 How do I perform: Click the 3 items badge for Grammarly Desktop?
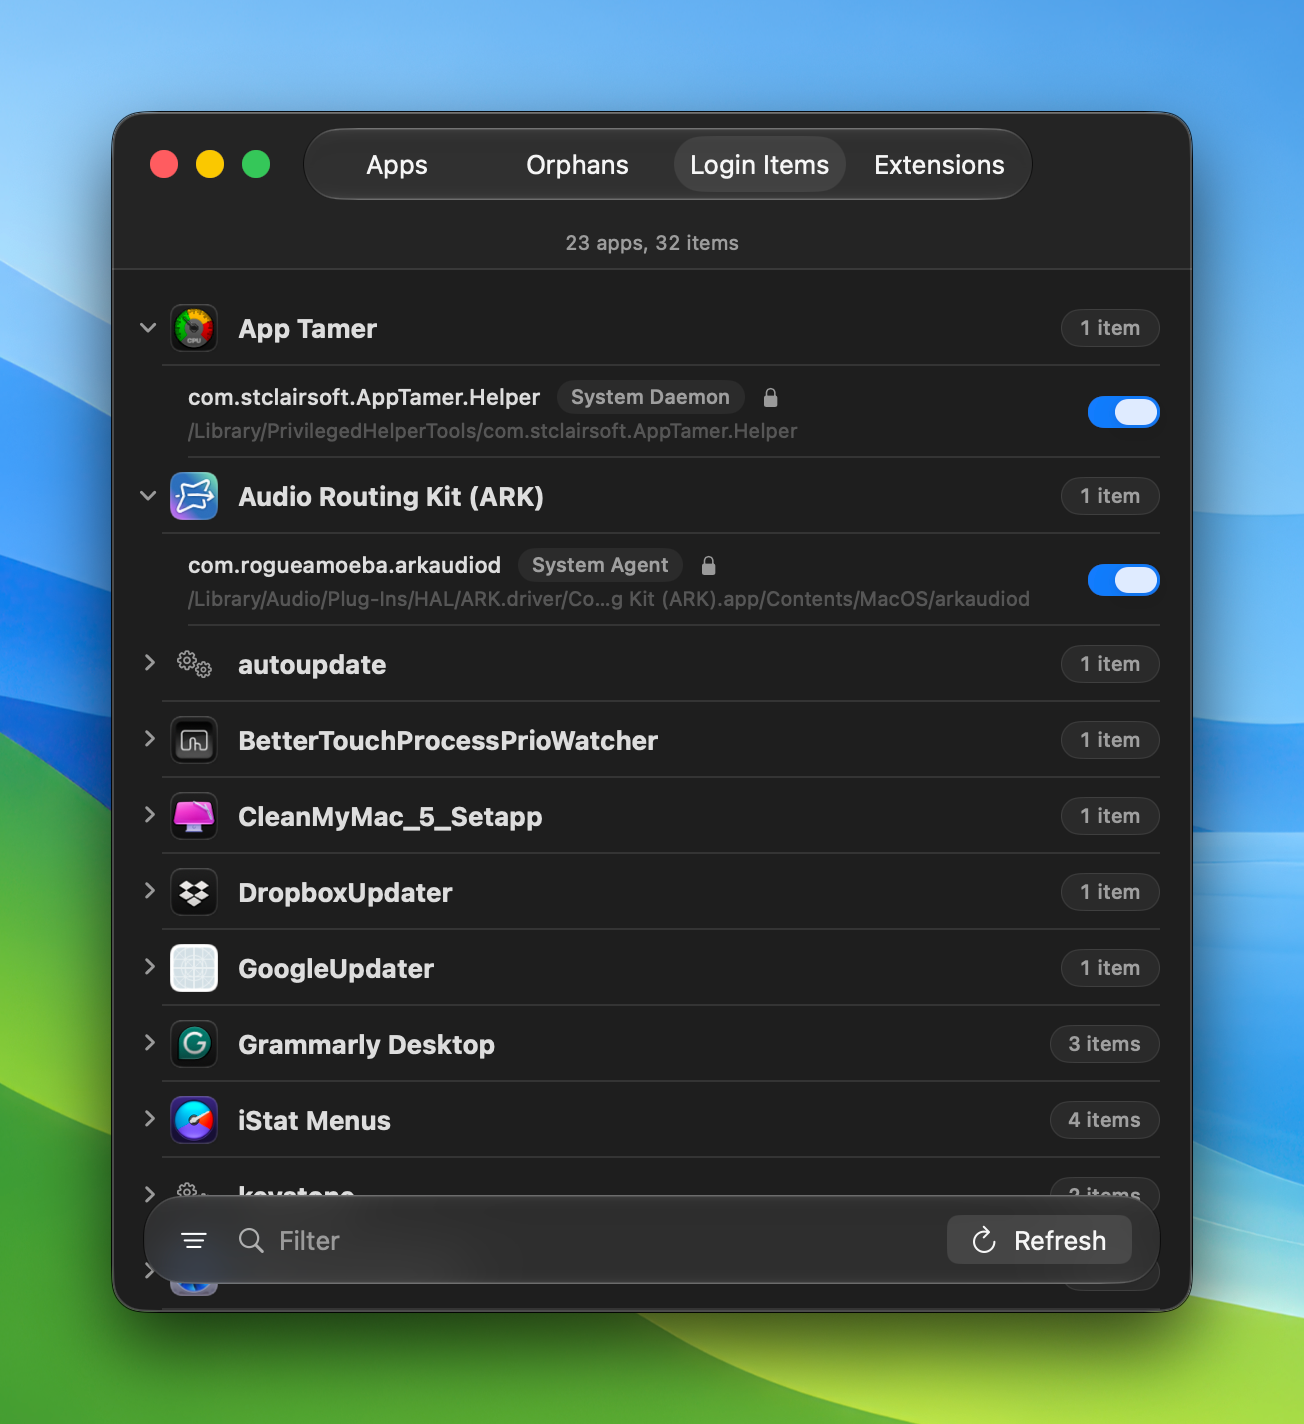pyautogui.click(x=1104, y=1044)
